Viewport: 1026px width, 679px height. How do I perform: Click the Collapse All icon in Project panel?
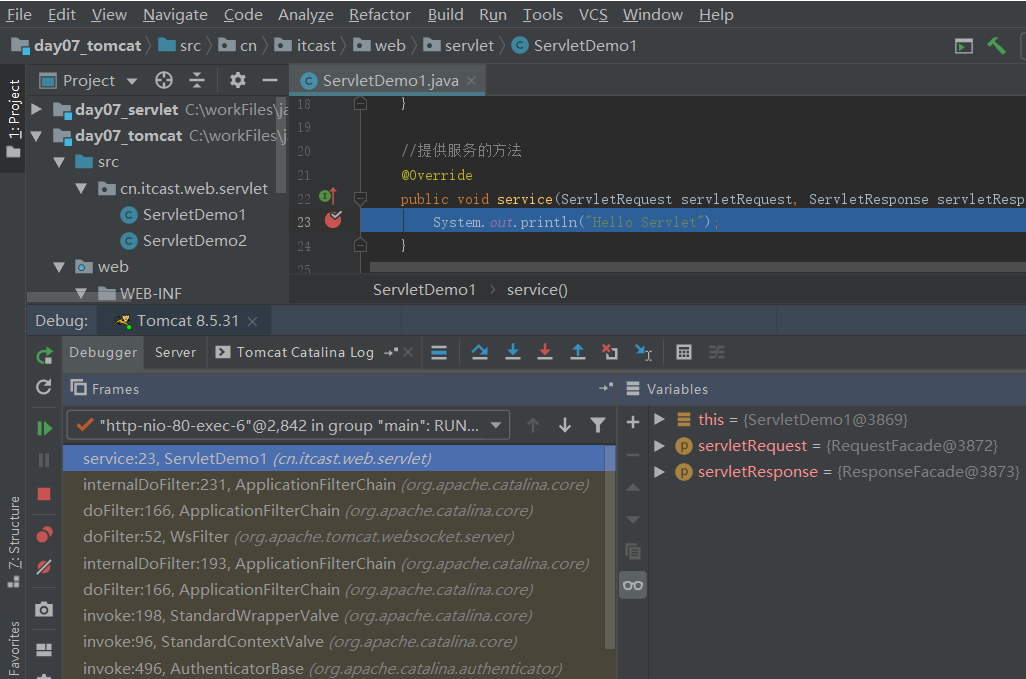(x=197, y=80)
